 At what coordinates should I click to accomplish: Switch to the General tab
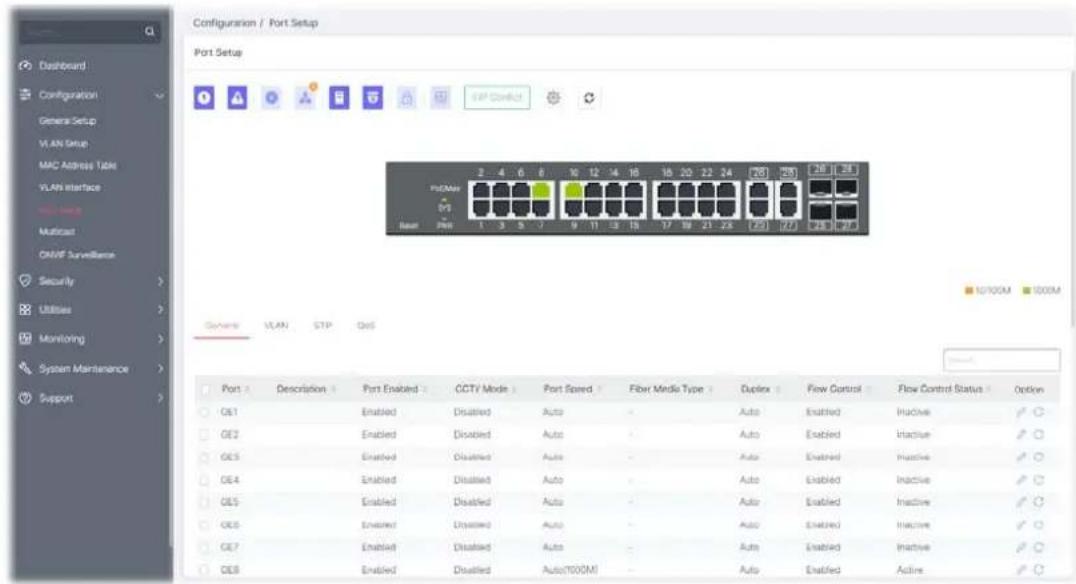pos(222,325)
